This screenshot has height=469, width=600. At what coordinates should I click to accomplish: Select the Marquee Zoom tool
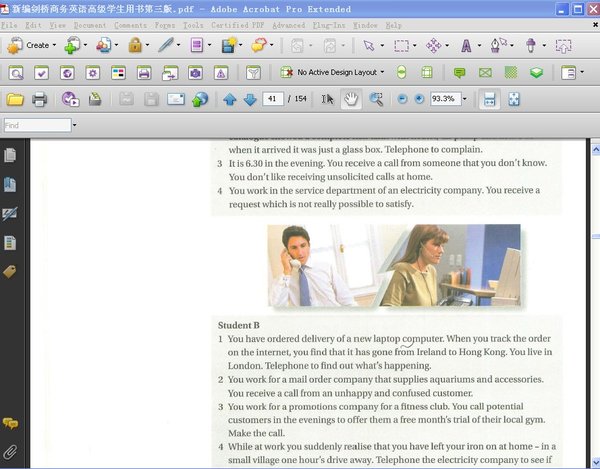click(x=376, y=99)
